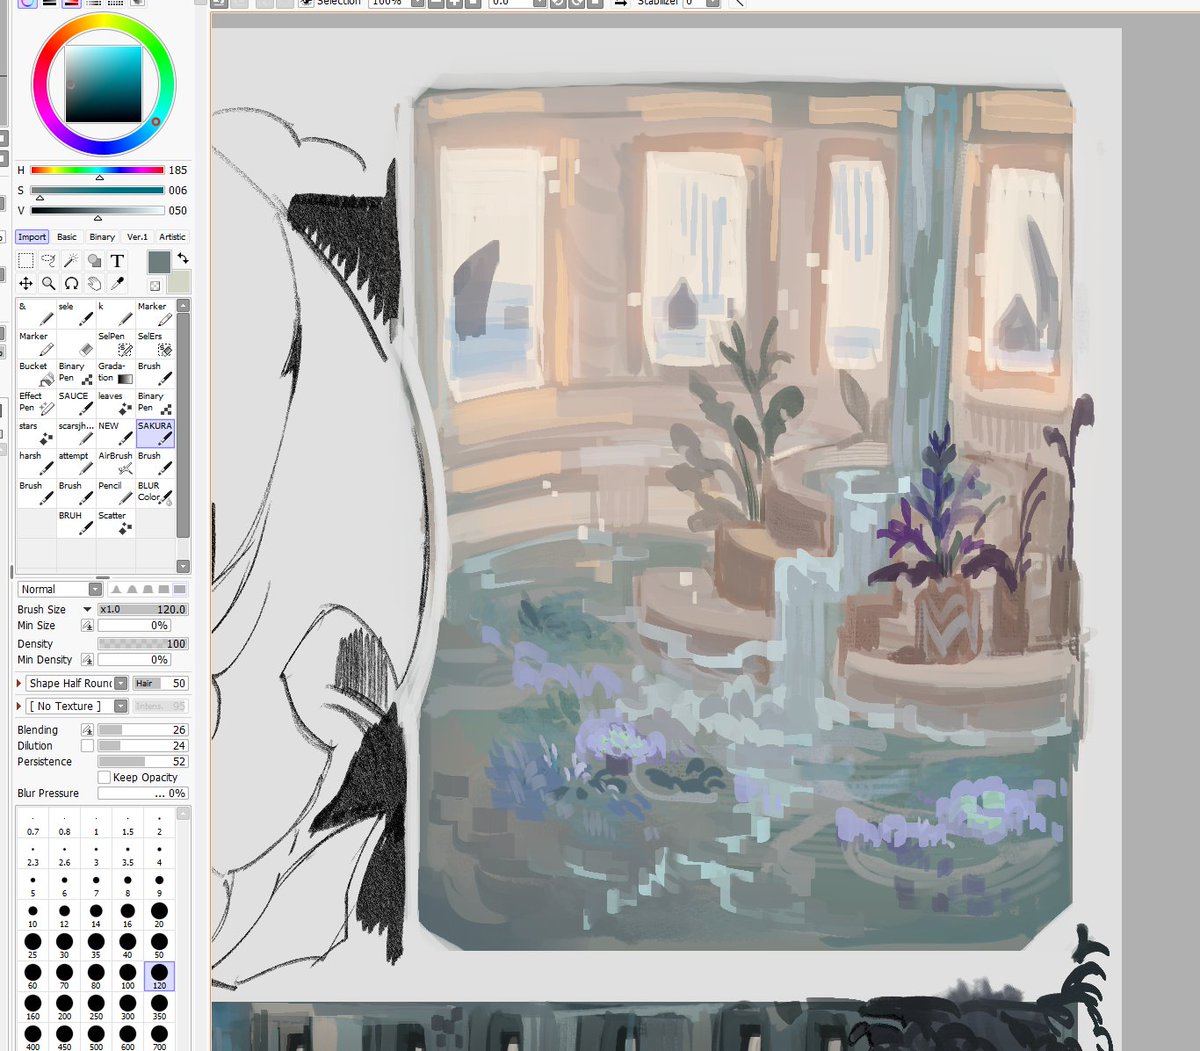Choose the Effect Pen tool

click(36, 403)
